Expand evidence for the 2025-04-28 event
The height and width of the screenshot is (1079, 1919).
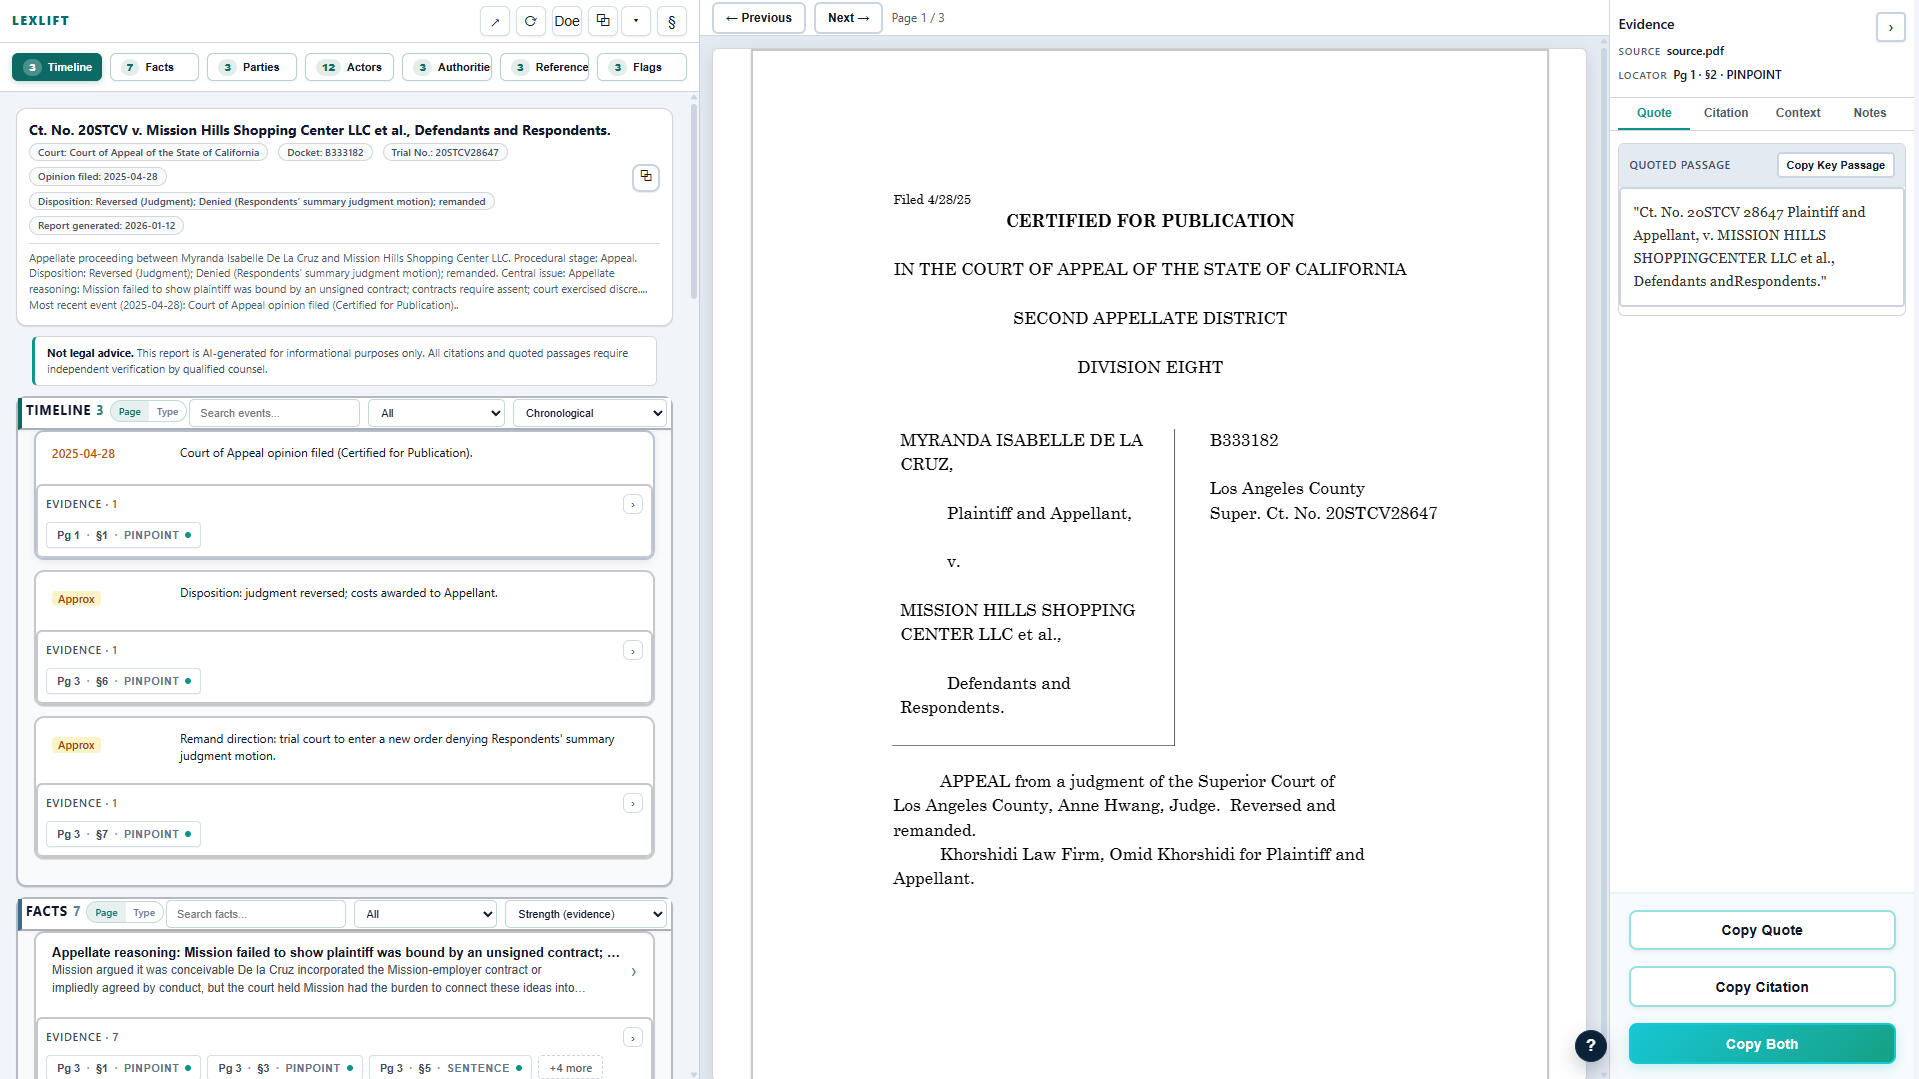(x=632, y=505)
